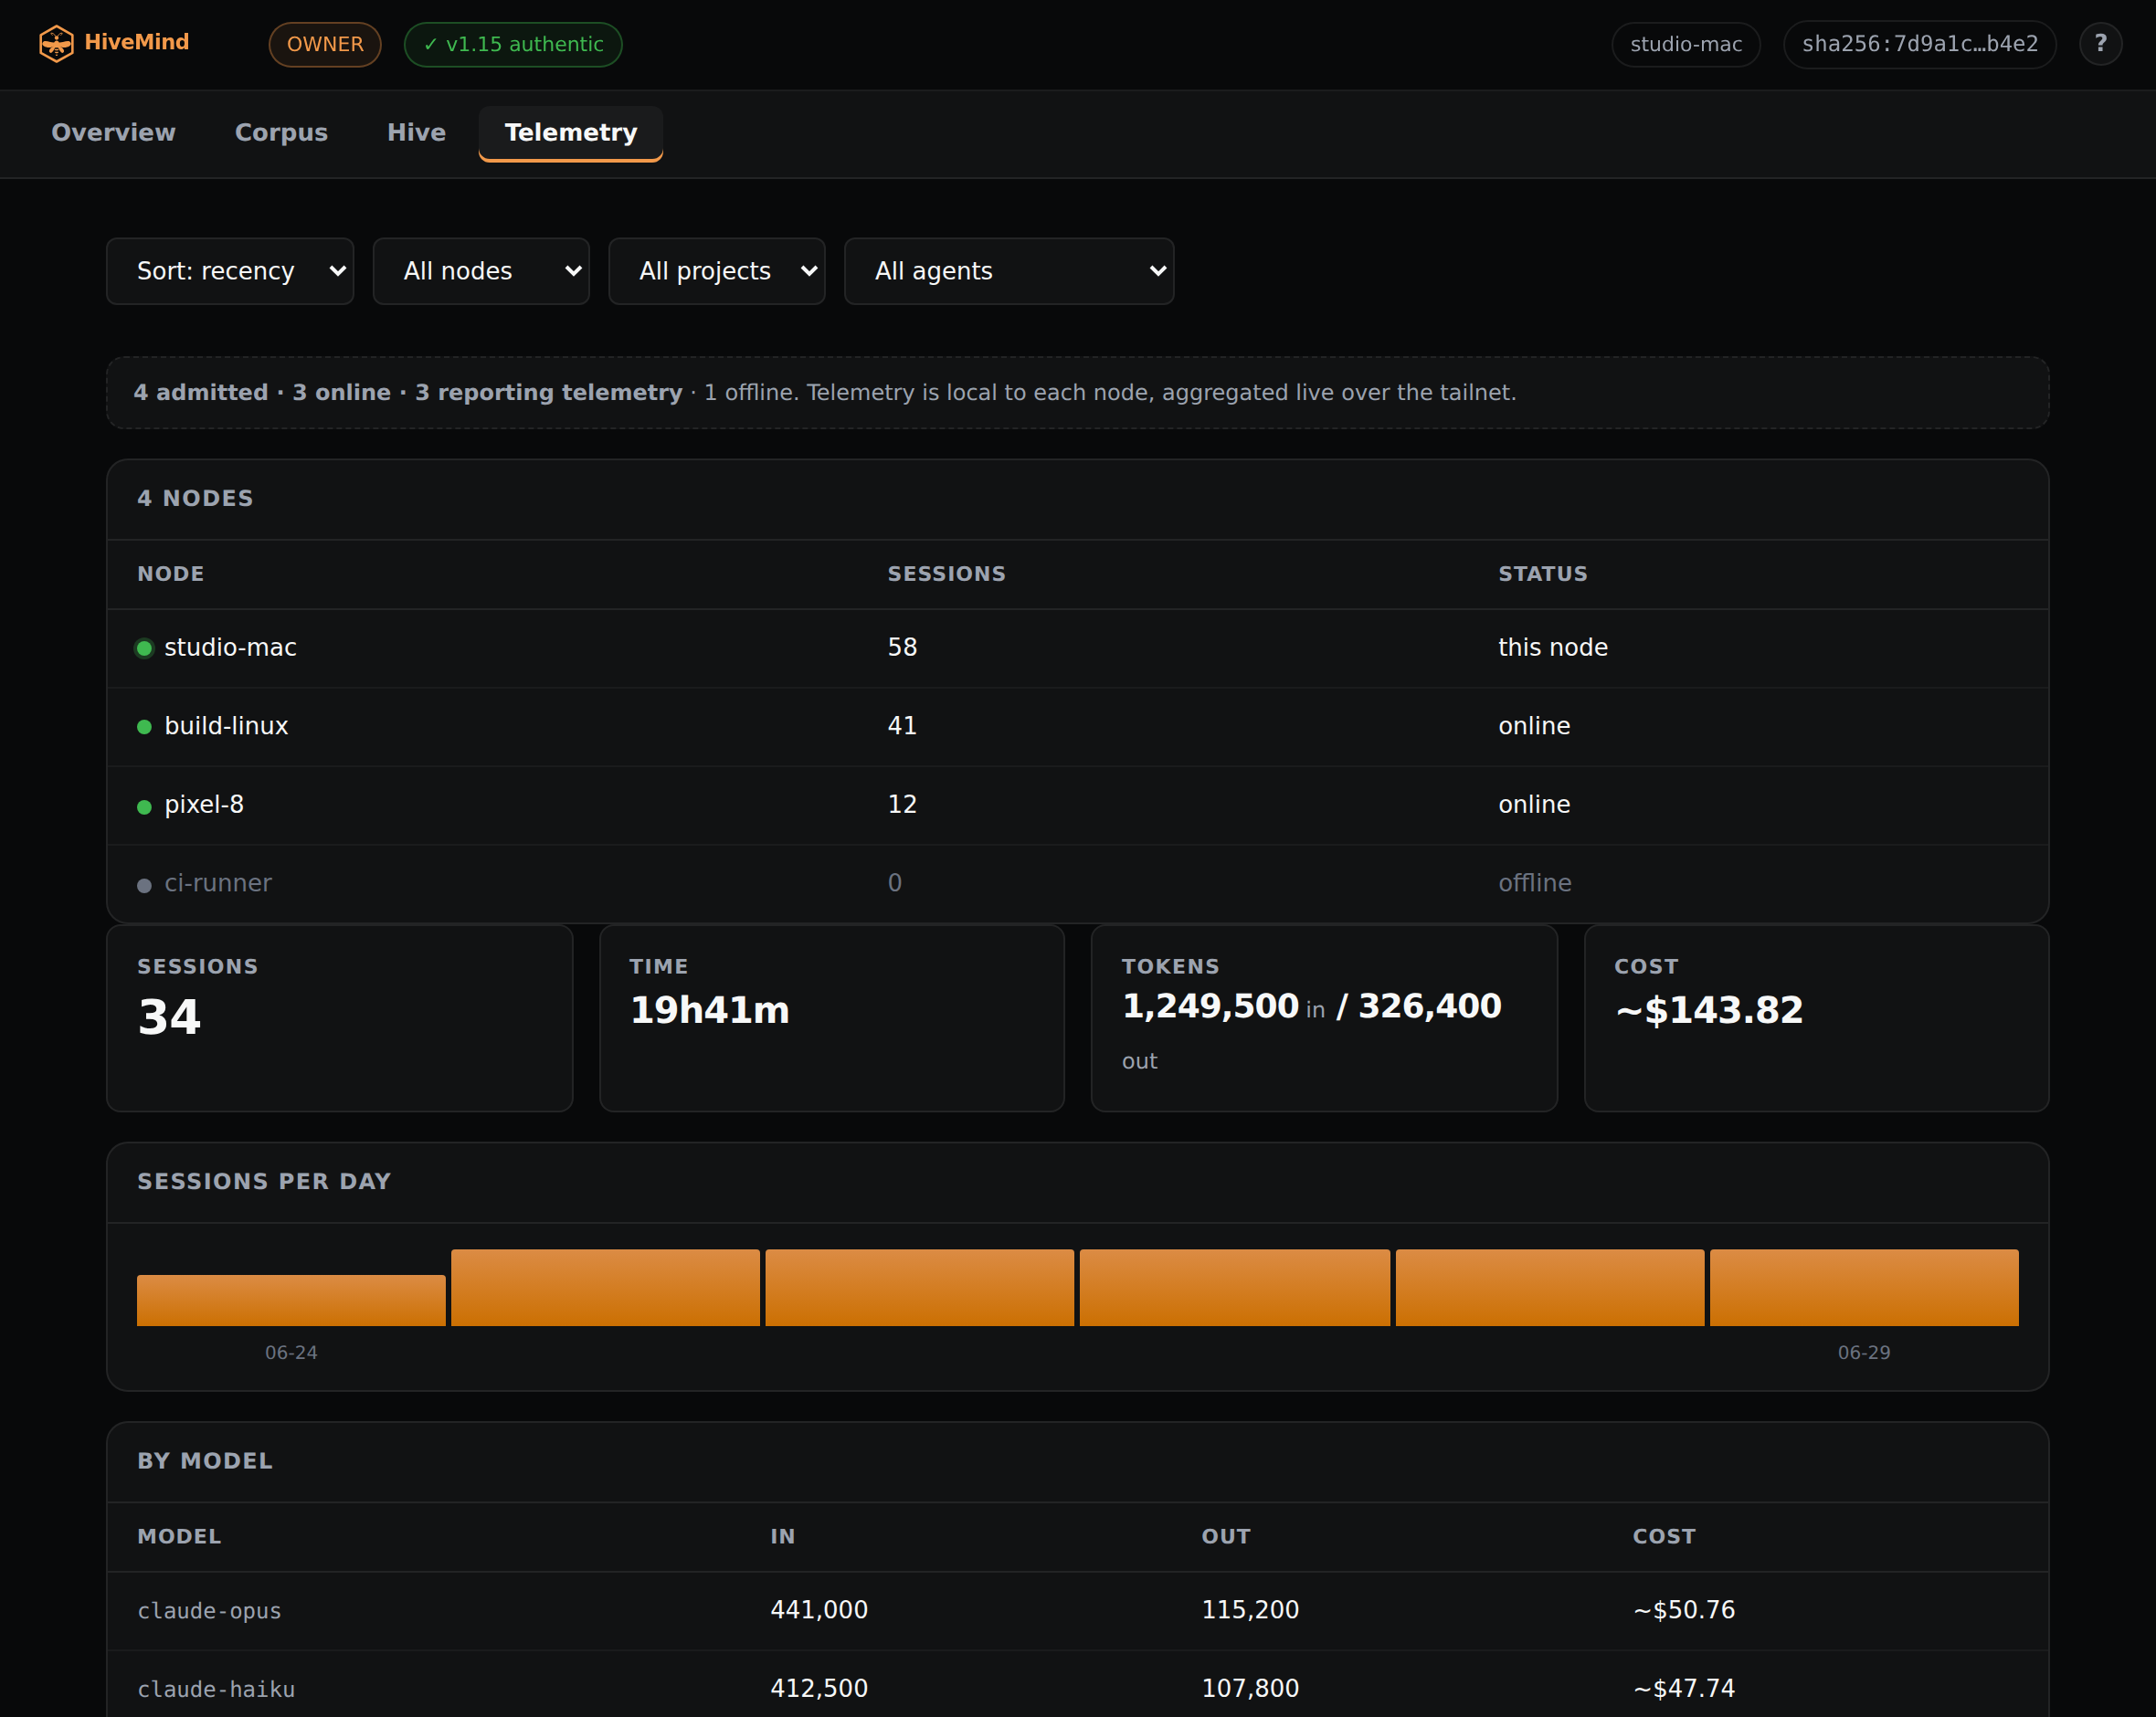The width and height of the screenshot is (2156, 1717).
Task: Click the OUT column header
Action: click(1226, 1537)
